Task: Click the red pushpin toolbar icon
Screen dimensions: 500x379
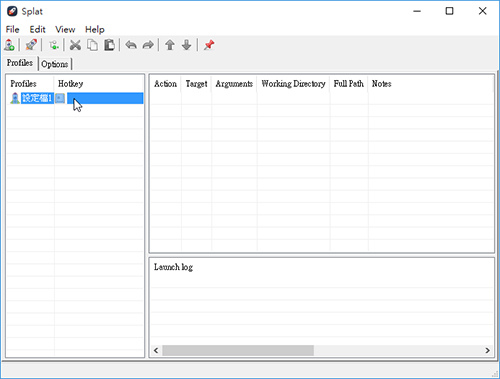Action: click(209, 45)
